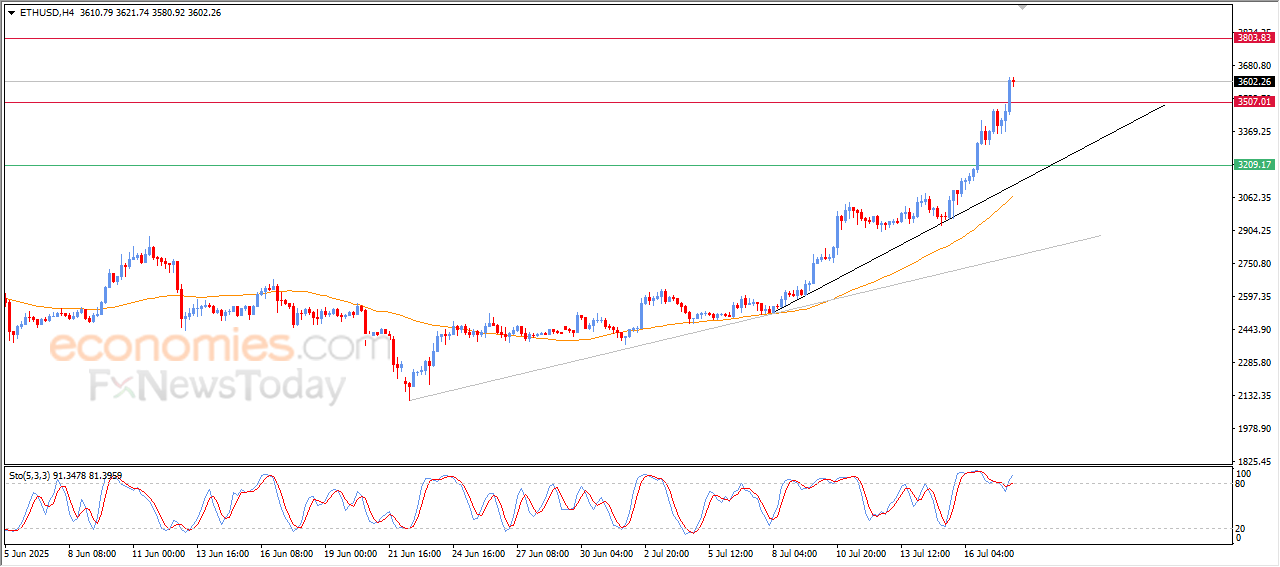The height and width of the screenshot is (567, 1280).
Task: Click the 2904.25 price axis value
Action: (x=1253, y=230)
